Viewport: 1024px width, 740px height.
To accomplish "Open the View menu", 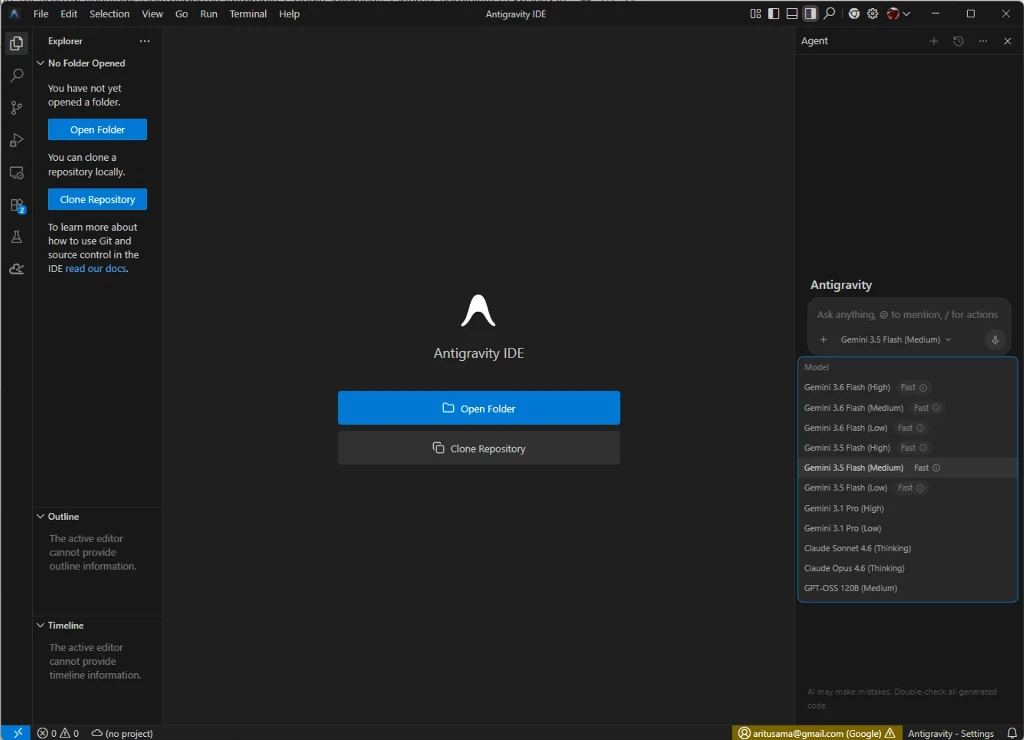I will point(152,13).
